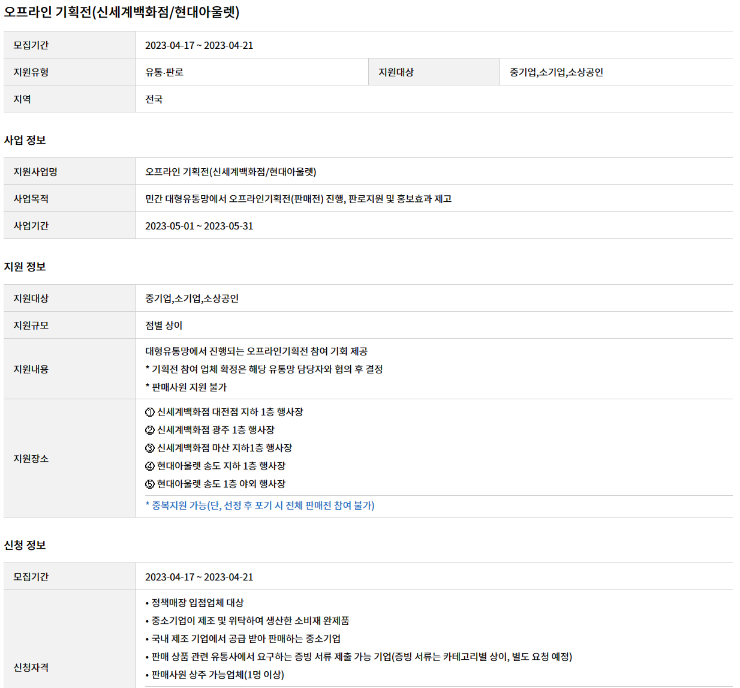
Task: Click the 사업목적 row label
Action: point(31,199)
